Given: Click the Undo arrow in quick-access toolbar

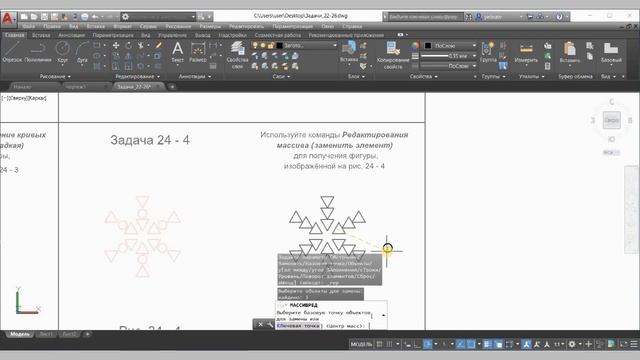Looking at the screenshot, I should coord(95,17).
